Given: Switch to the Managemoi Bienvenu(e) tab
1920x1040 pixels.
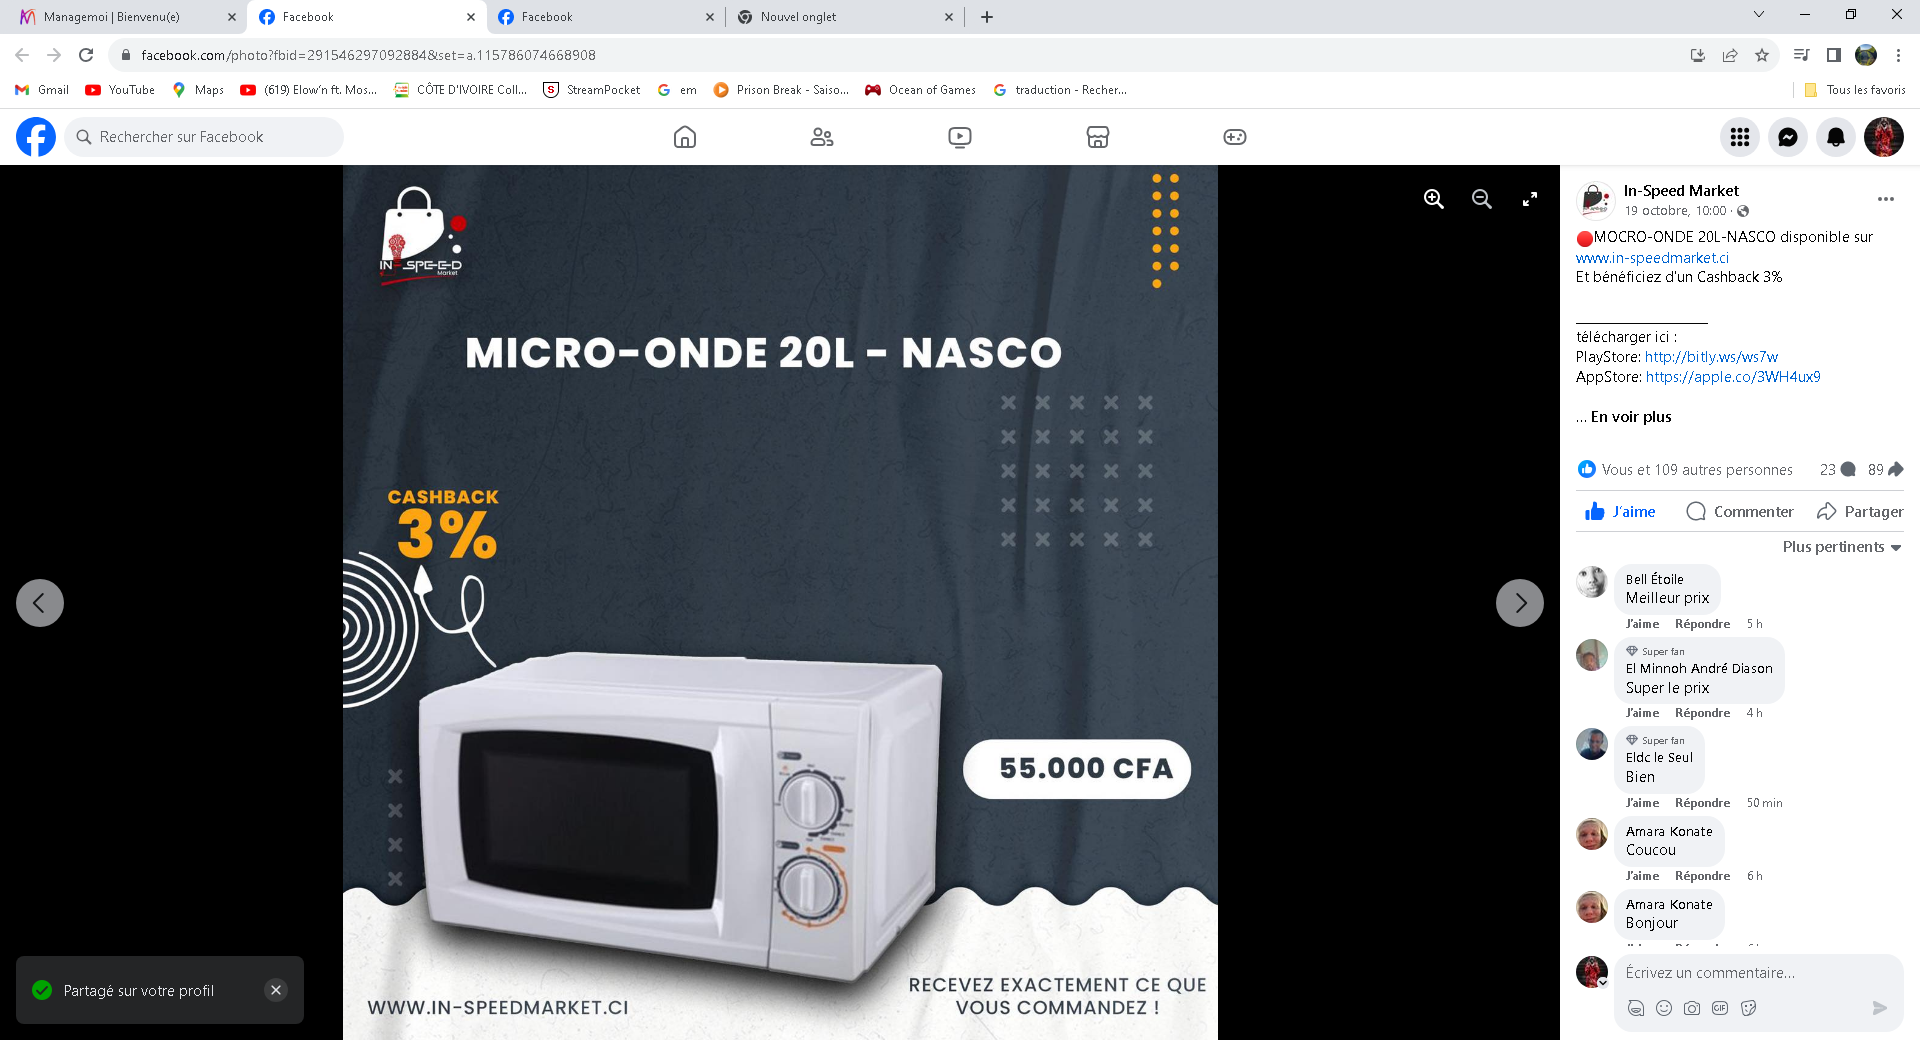Looking at the screenshot, I should coord(111,17).
